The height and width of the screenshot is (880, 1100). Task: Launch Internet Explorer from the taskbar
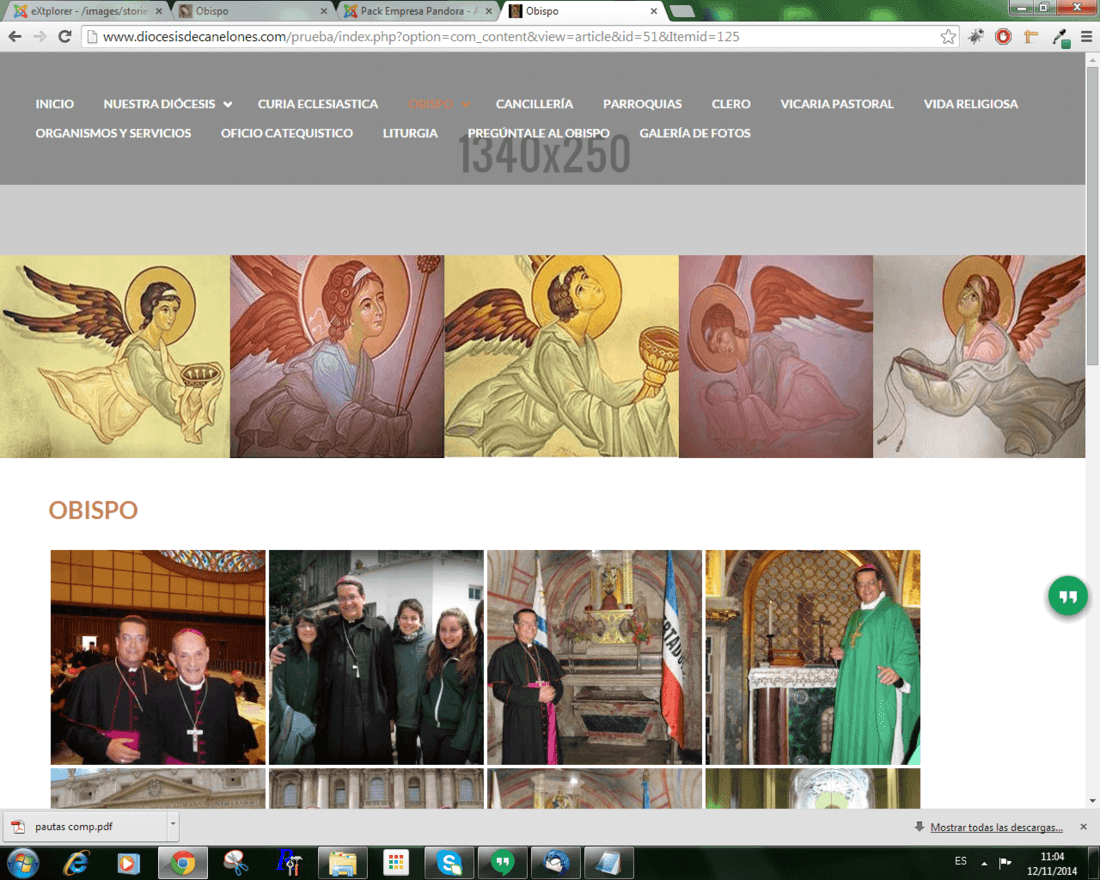(x=76, y=862)
